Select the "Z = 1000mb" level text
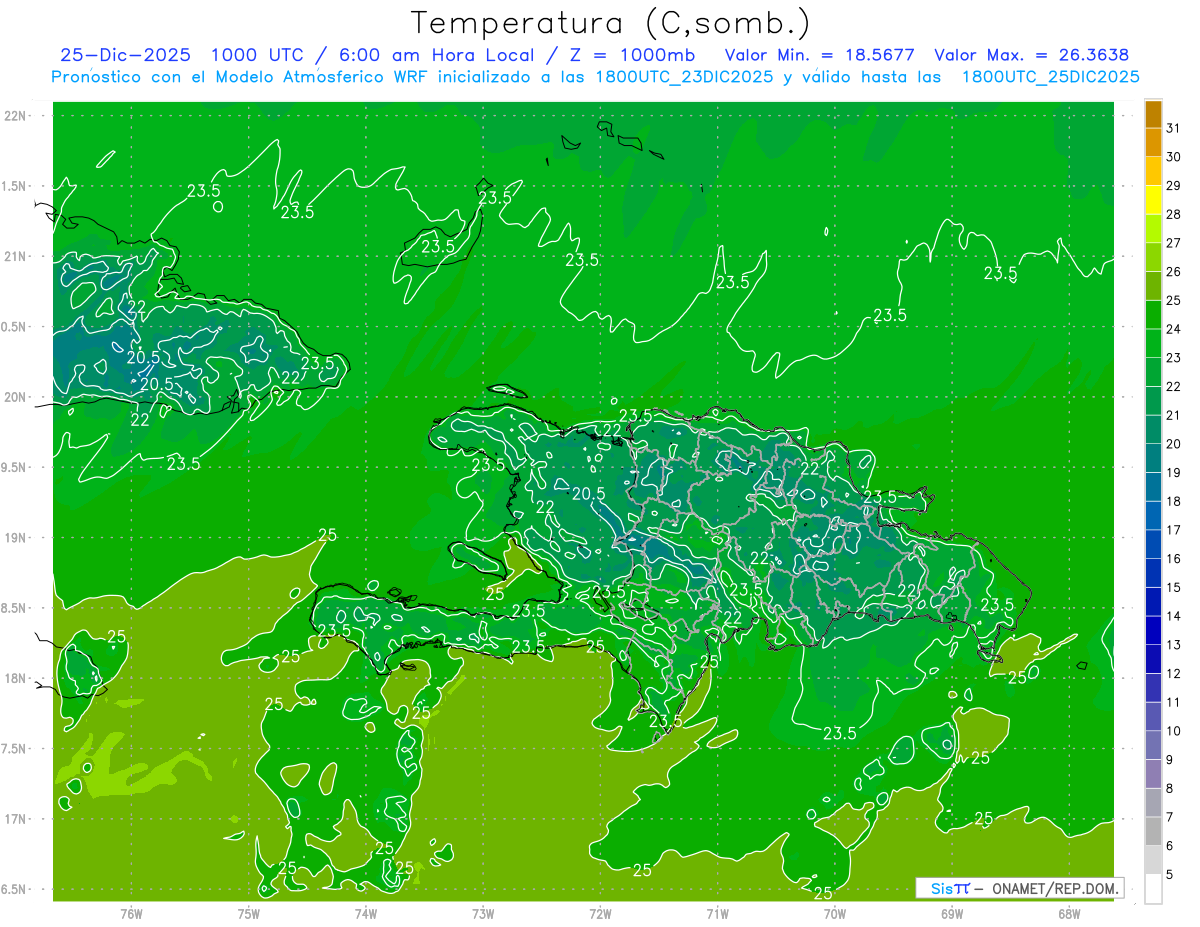The width and height of the screenshot is (1200, 927). click(x=633, y=55)
